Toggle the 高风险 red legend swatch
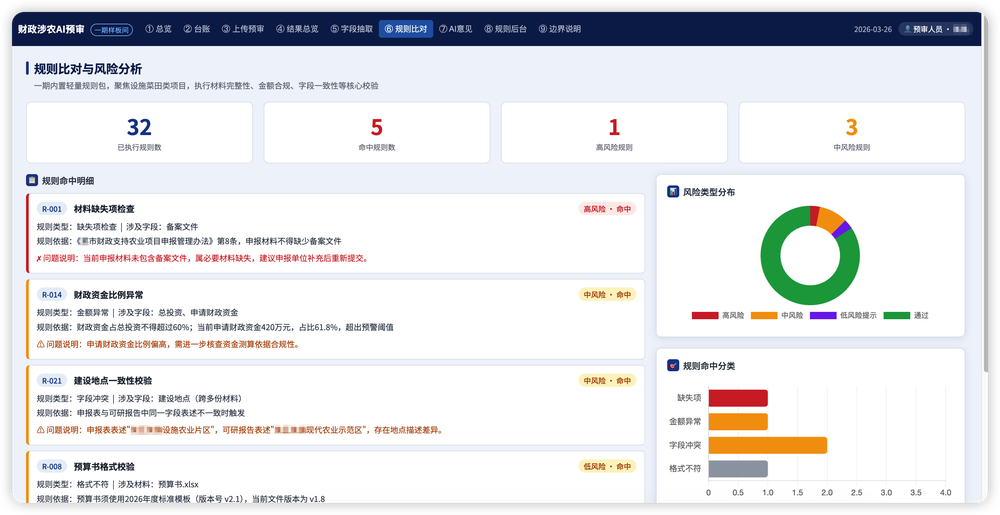This screenshot has height=515, width=1000. coord(705,316)
